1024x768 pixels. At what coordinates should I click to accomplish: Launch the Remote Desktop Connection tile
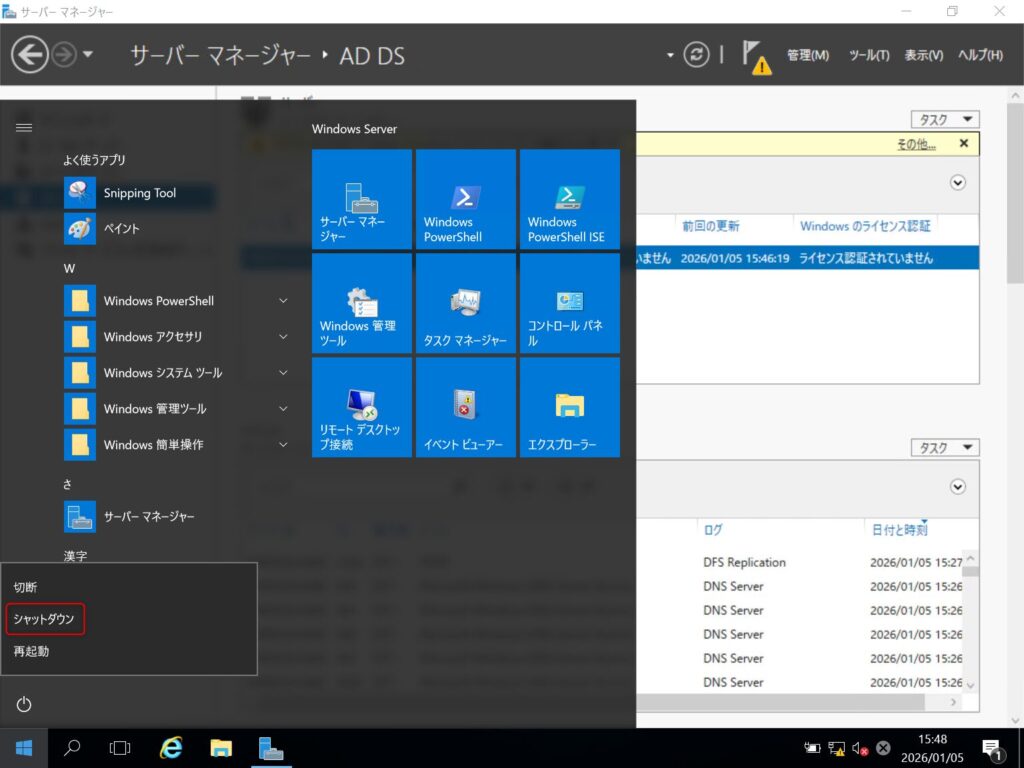click(x=361, y=408)
